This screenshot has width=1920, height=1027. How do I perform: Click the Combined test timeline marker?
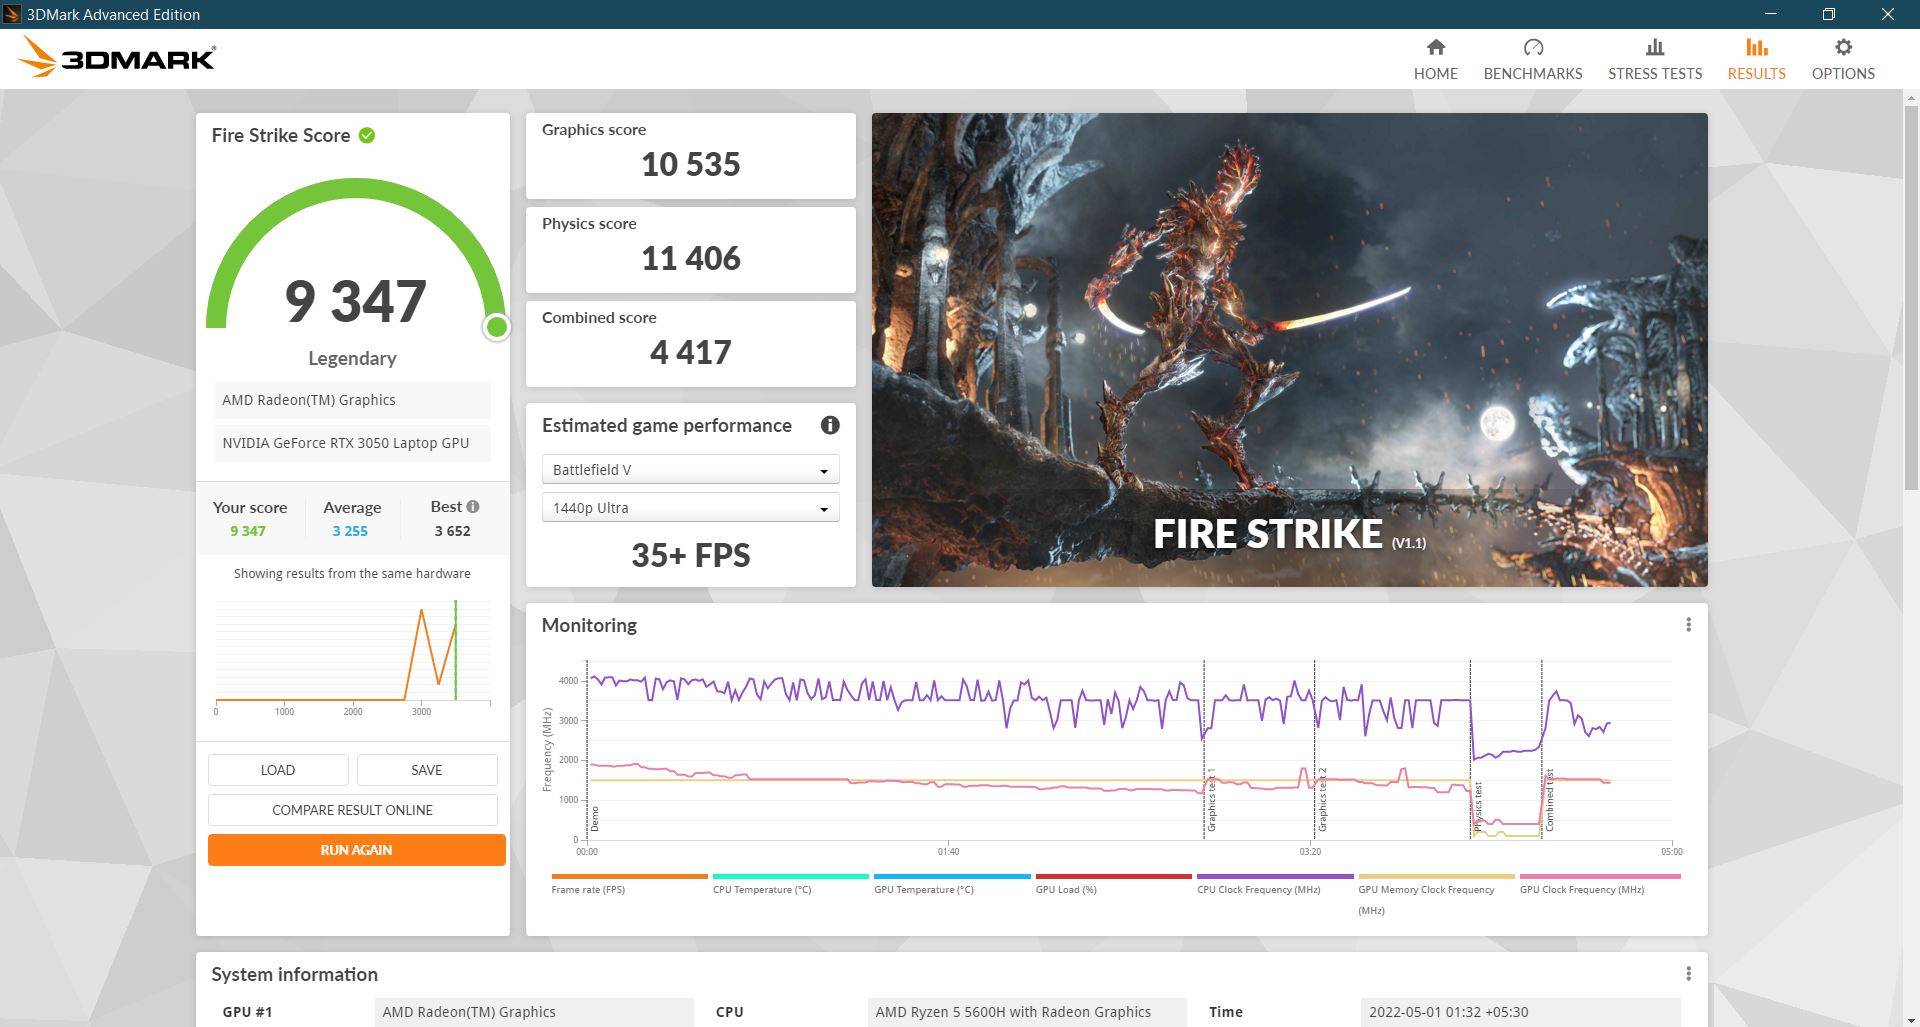point(1542,750)
